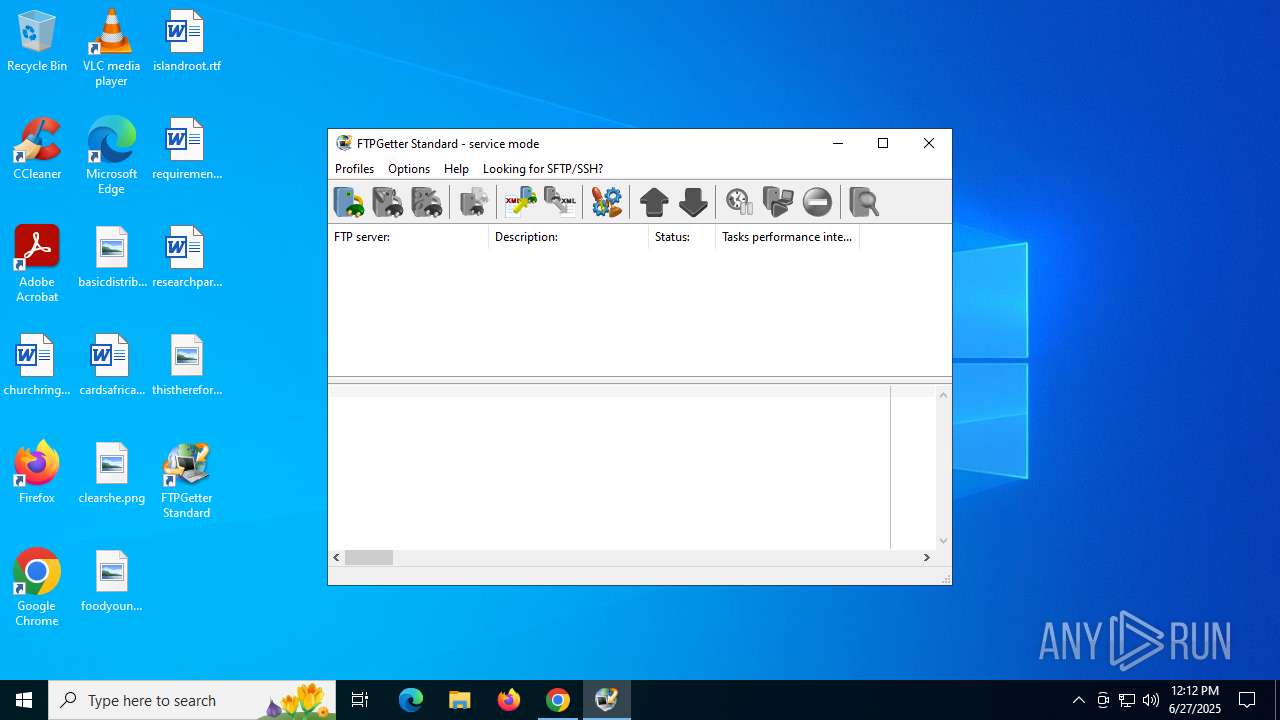Click the down arrow toolbar icon
This screenshot has width=1280, height=720.
(693, 202)
